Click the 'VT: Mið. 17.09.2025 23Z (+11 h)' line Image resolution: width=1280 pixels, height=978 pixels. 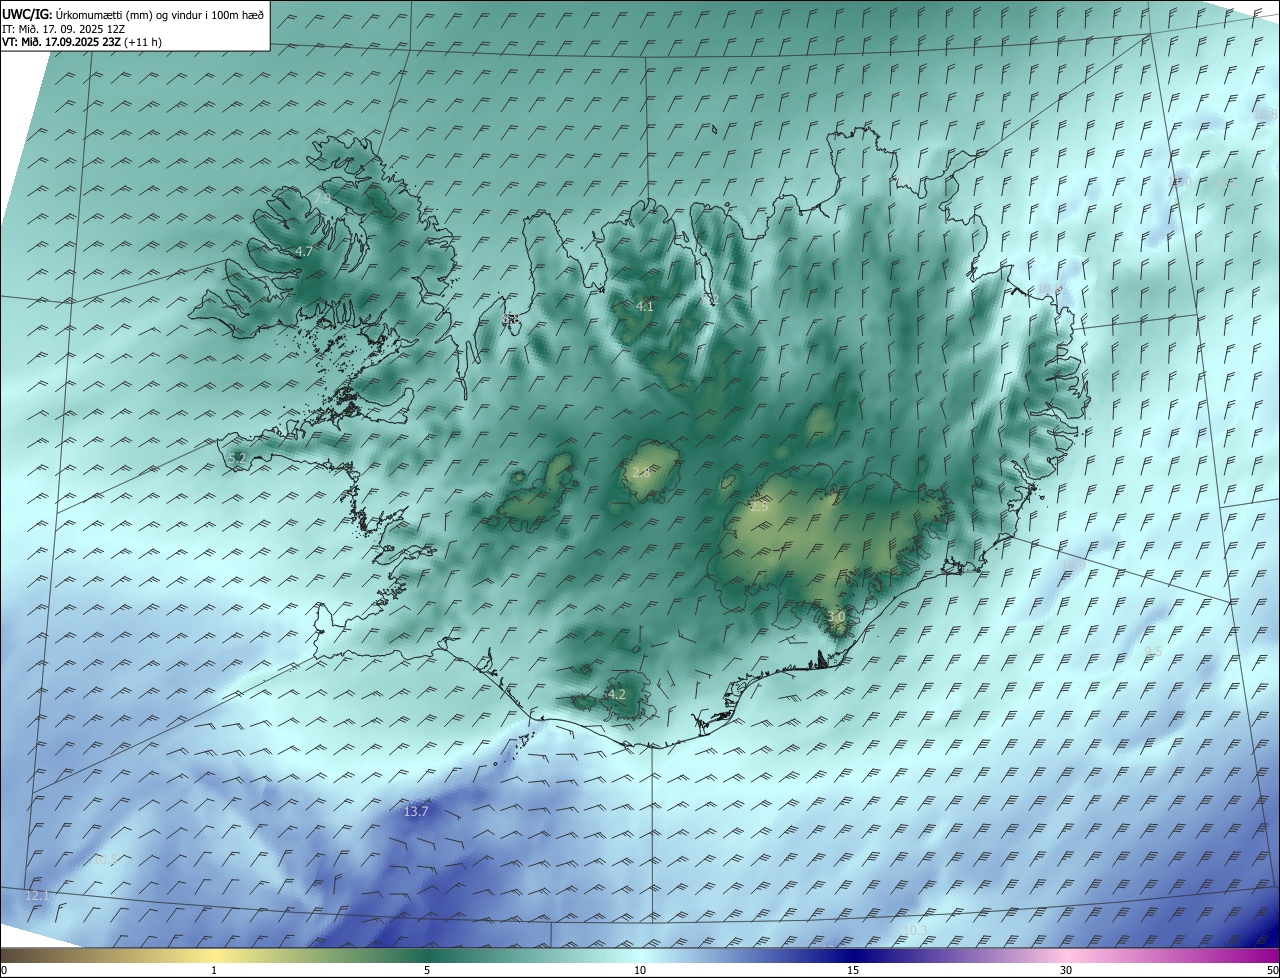coord(82,42)
